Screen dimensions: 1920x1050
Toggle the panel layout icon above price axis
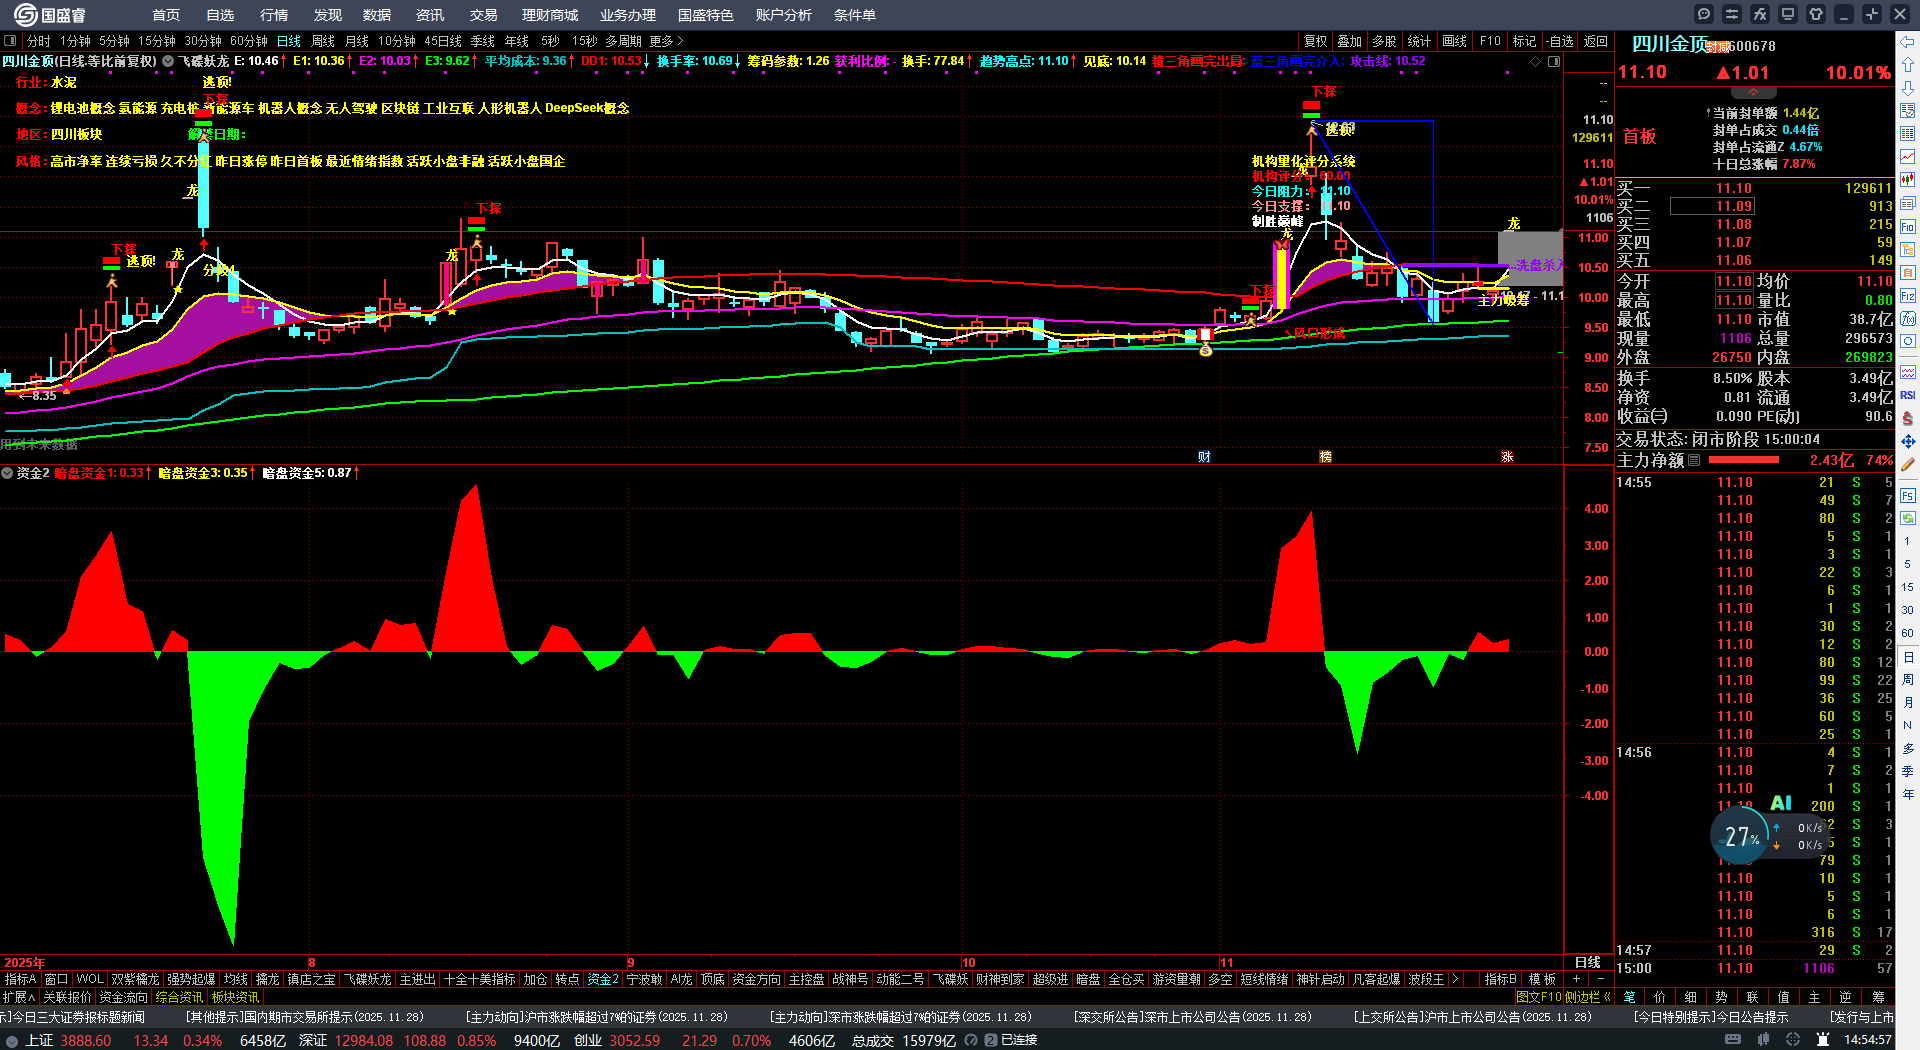pyautogui.click(x=1554, y=61)
